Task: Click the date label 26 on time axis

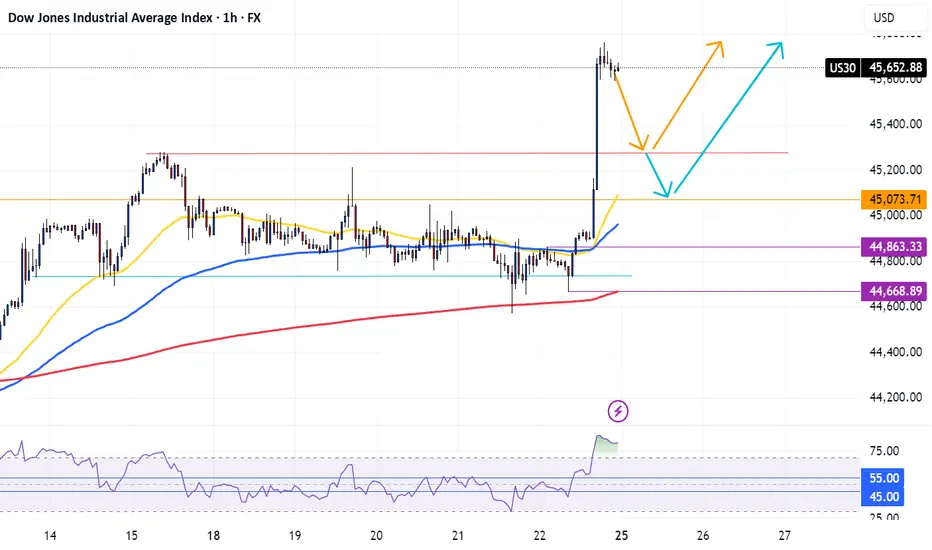Action: point(703,536)
